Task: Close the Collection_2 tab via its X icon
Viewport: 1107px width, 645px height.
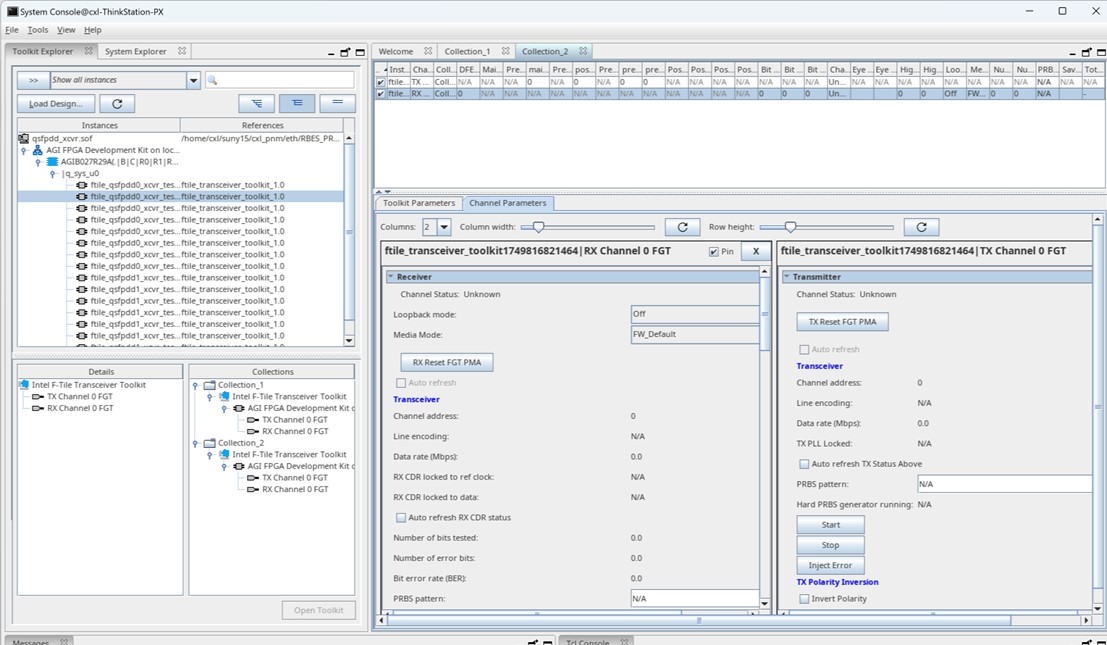Action: pyautogui.click(x=582, y=51)
